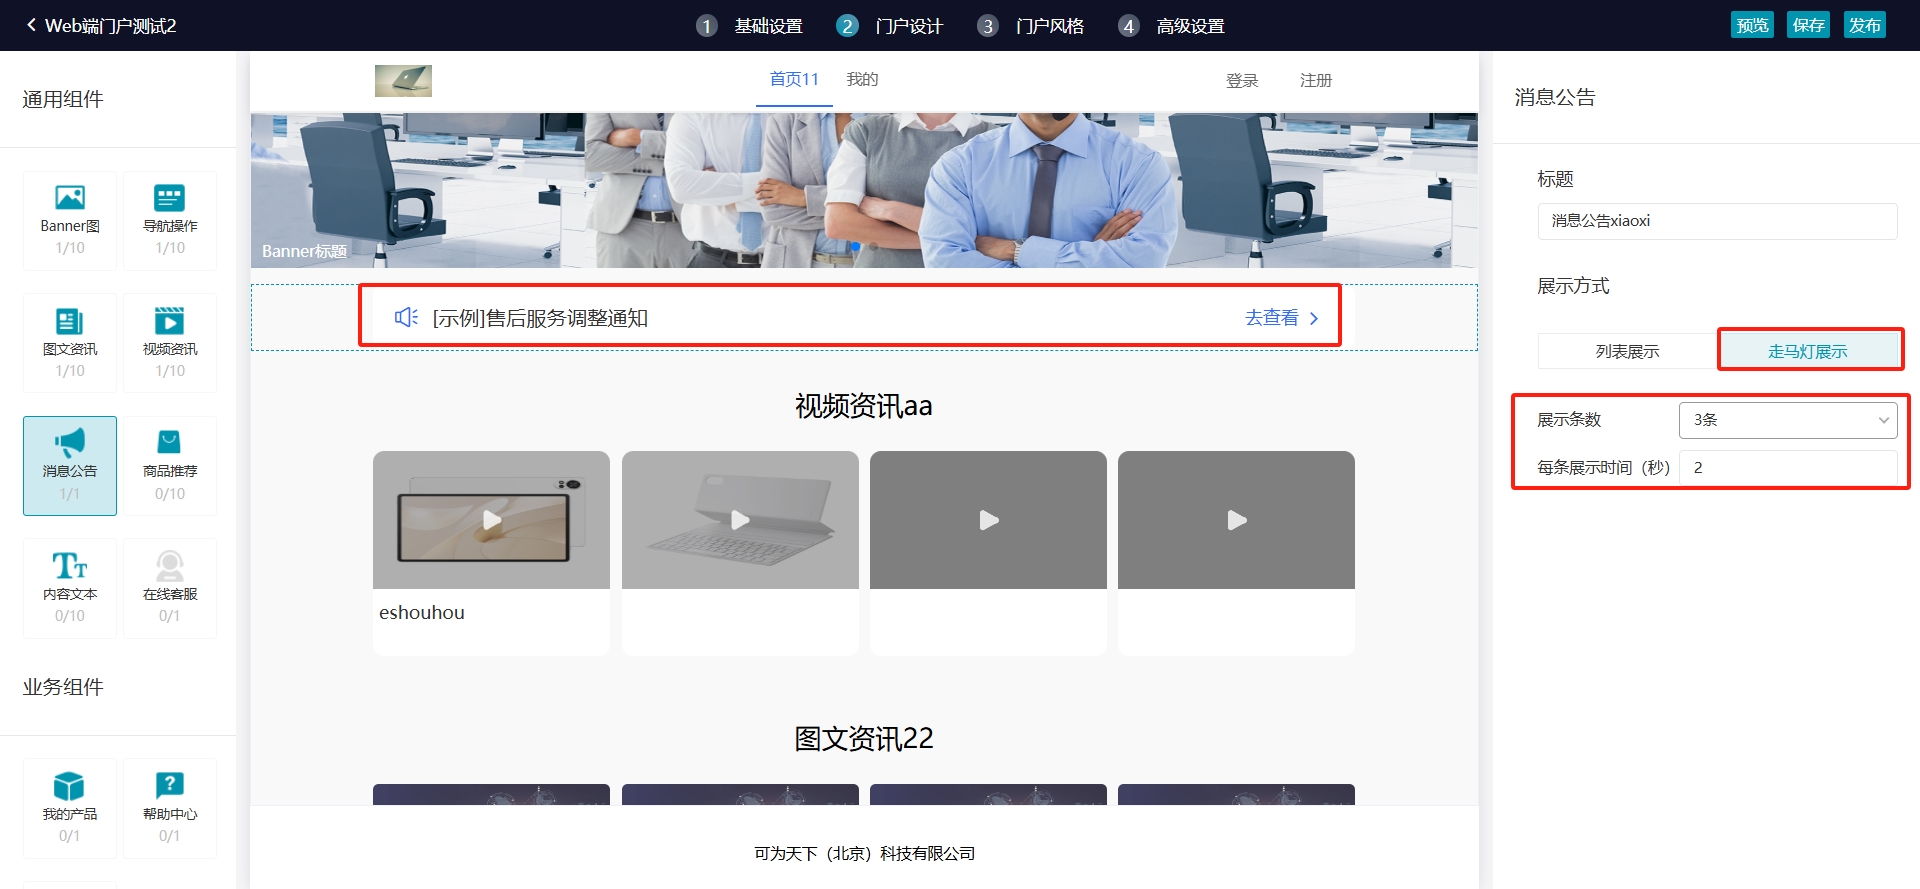Select the 消息公告 megaphone component
Image resolution: width=1920 pixels, height=889 pixels.
(70, 466)
